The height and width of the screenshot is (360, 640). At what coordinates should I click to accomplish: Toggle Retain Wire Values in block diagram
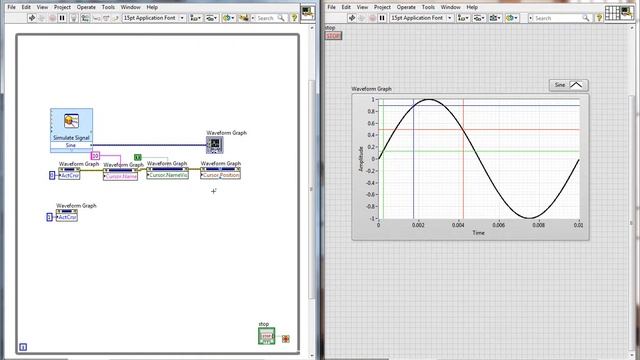tap(85, 18)
